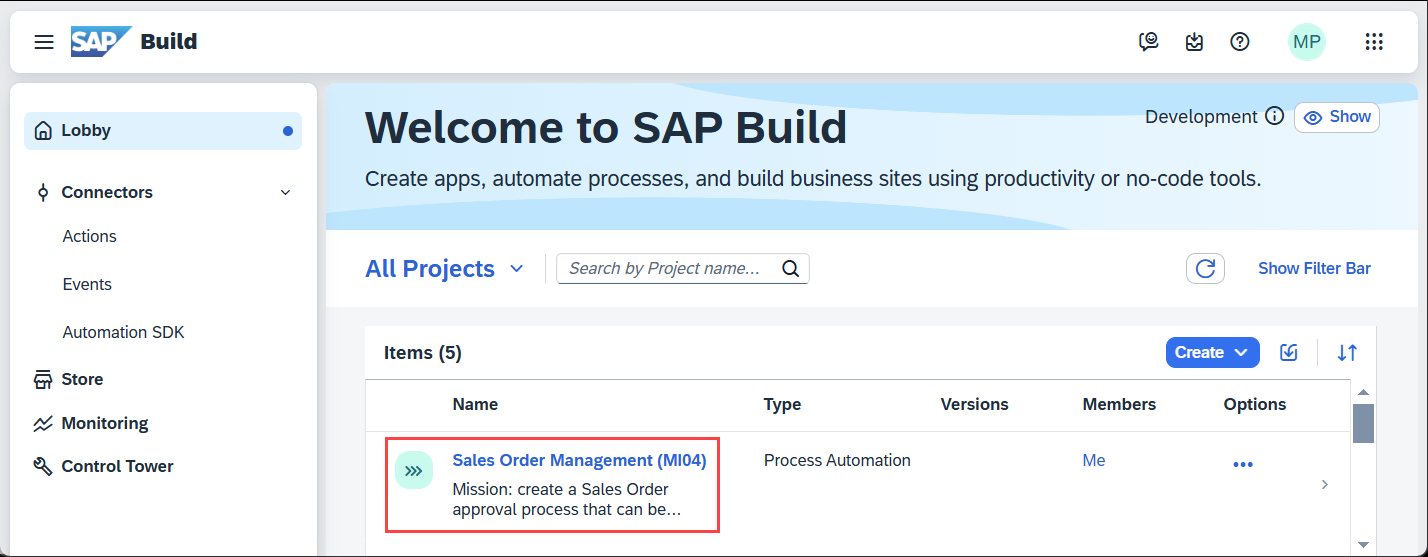This screenshot has width=1428, height=557.
Task: Open Events under Connectors
Action: [x=87, y=284]
